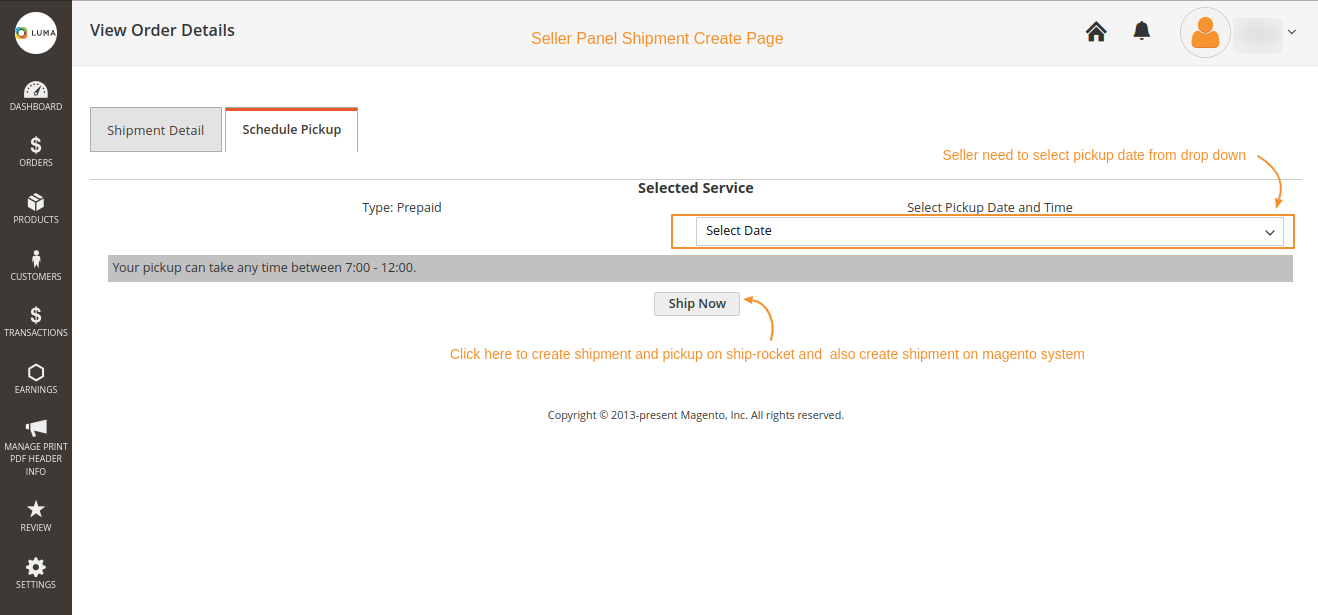
Task: Click the Luma logo
Action: tap(36, 32)
